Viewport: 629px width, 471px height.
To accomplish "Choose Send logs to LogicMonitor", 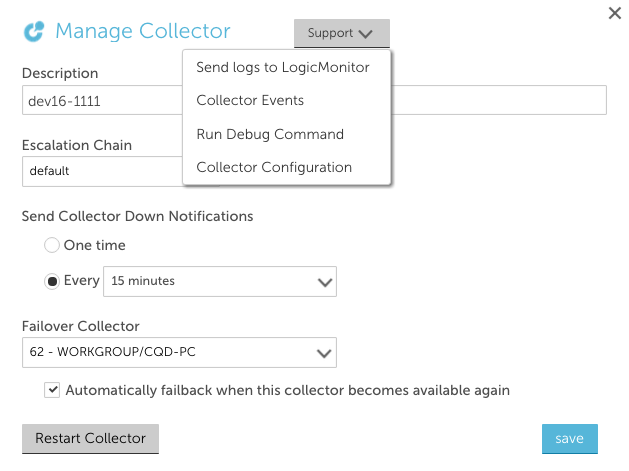I will pos(282,67).
